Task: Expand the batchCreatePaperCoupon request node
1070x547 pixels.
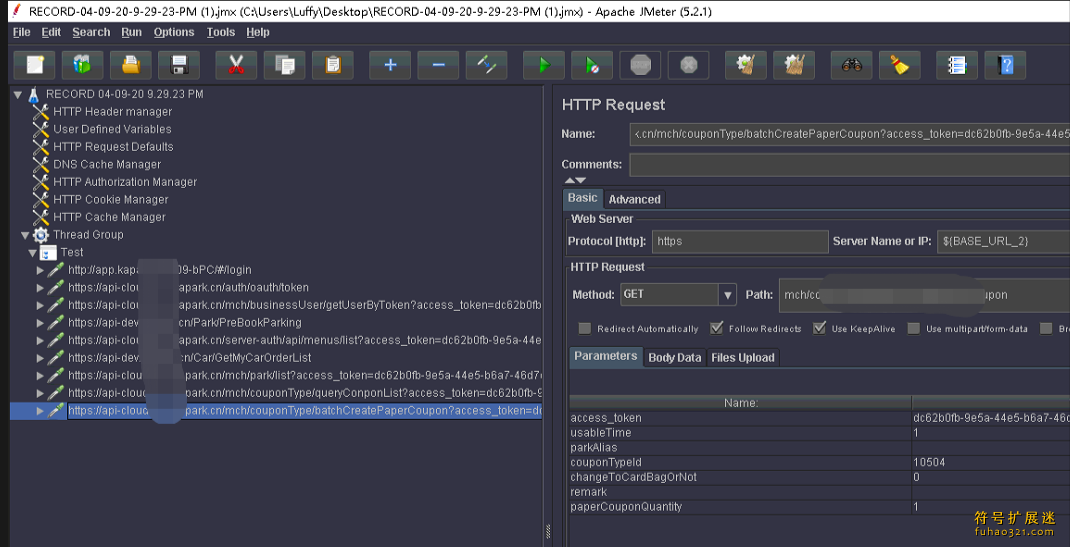Action: [40, 411]
